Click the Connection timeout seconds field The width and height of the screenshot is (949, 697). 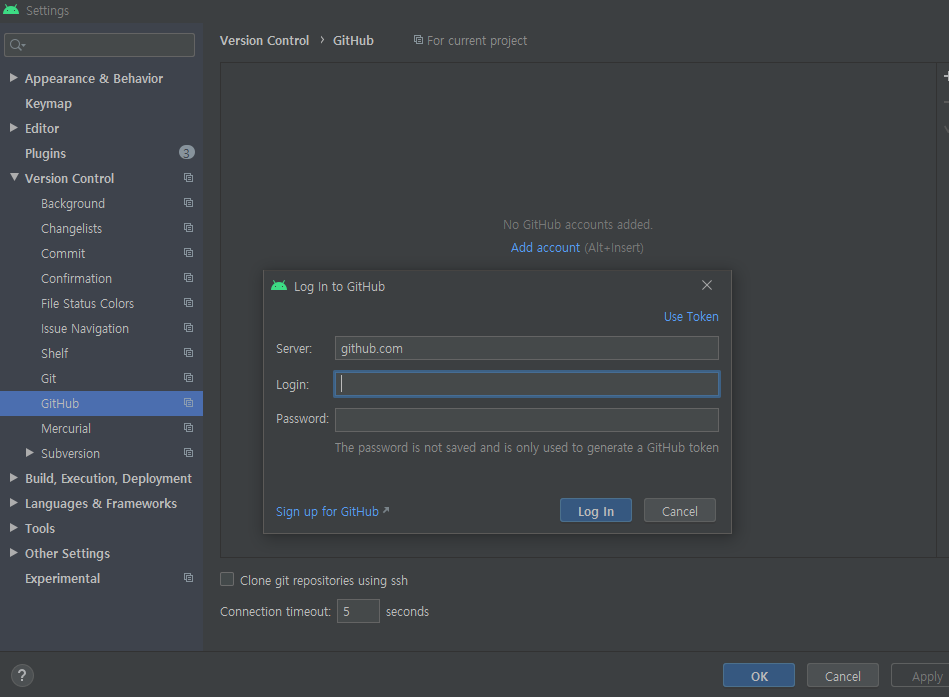358,611
